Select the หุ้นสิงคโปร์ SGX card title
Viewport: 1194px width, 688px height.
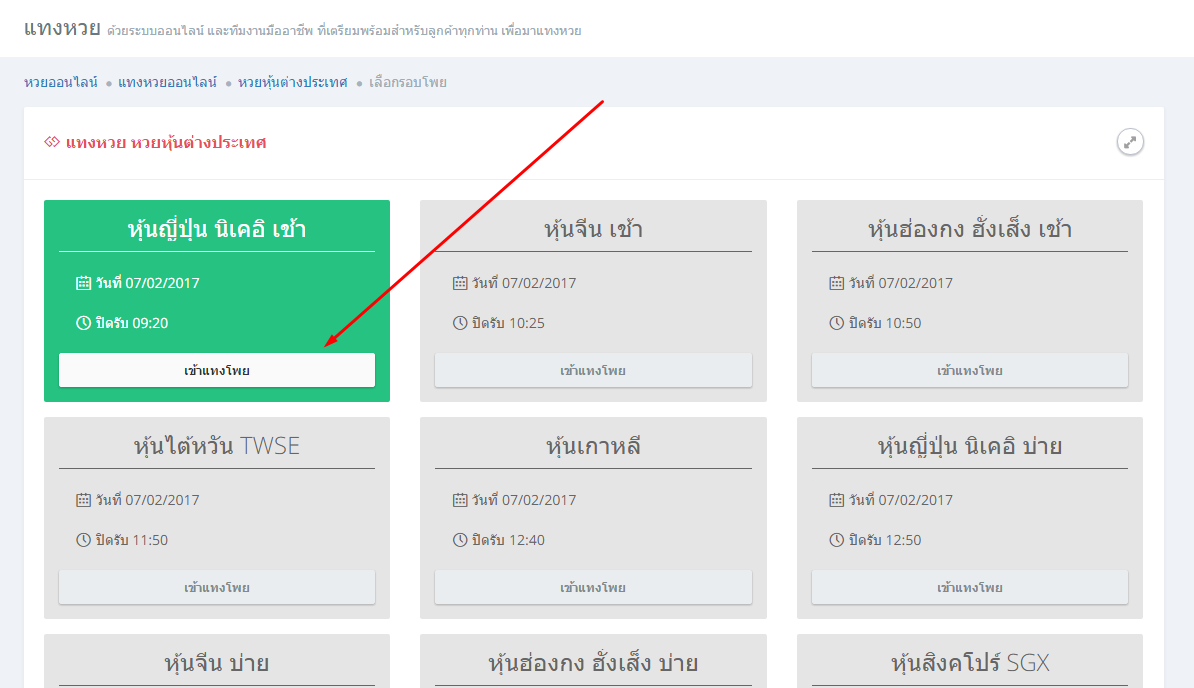[x=969, y=663]
